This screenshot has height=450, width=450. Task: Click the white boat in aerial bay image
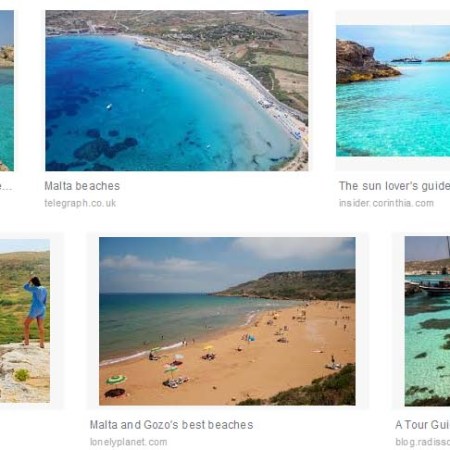109,107
